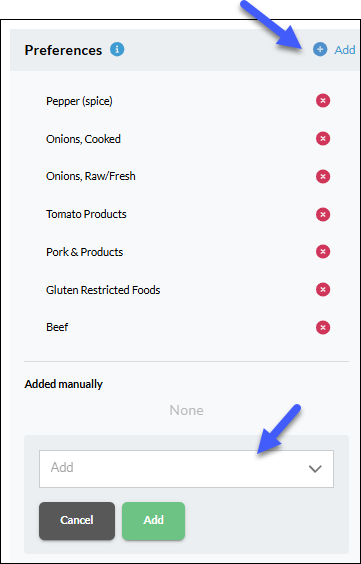Delete Pork & Products entry
Screen dimensions: 361x564
tap(323, 252)
